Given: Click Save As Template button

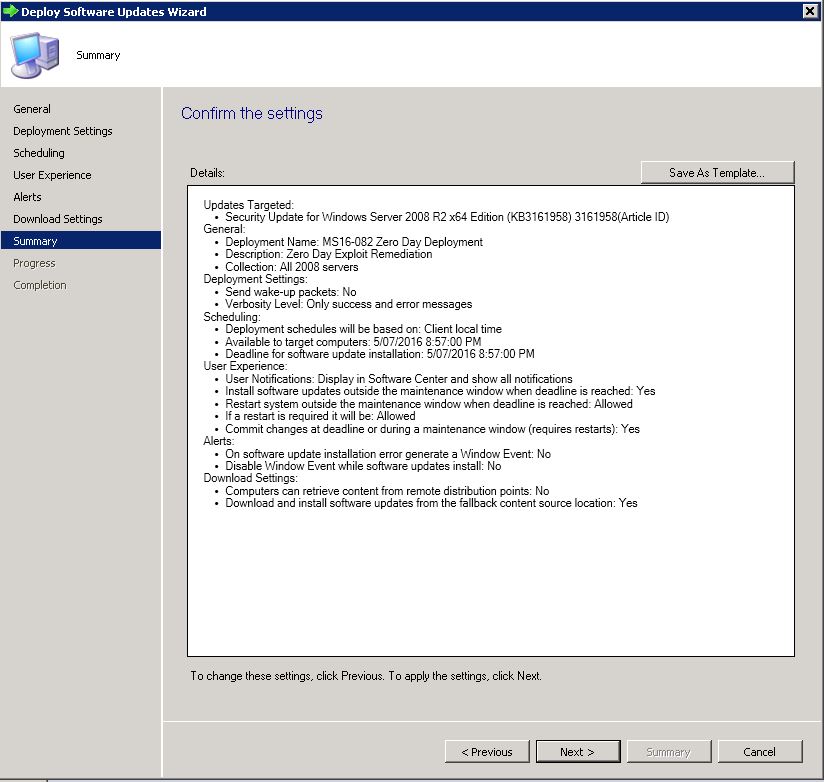Looking at the screenshot, I should point(717,173).
